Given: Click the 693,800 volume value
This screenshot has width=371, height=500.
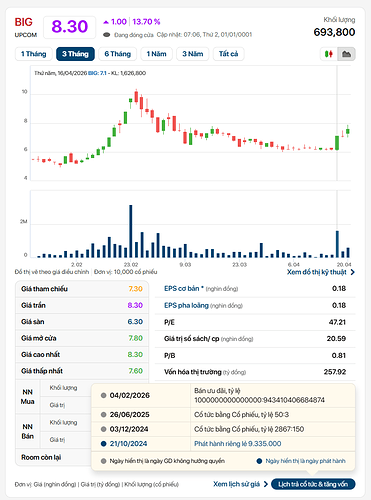Looking at the screenshot, I should 334,32.
